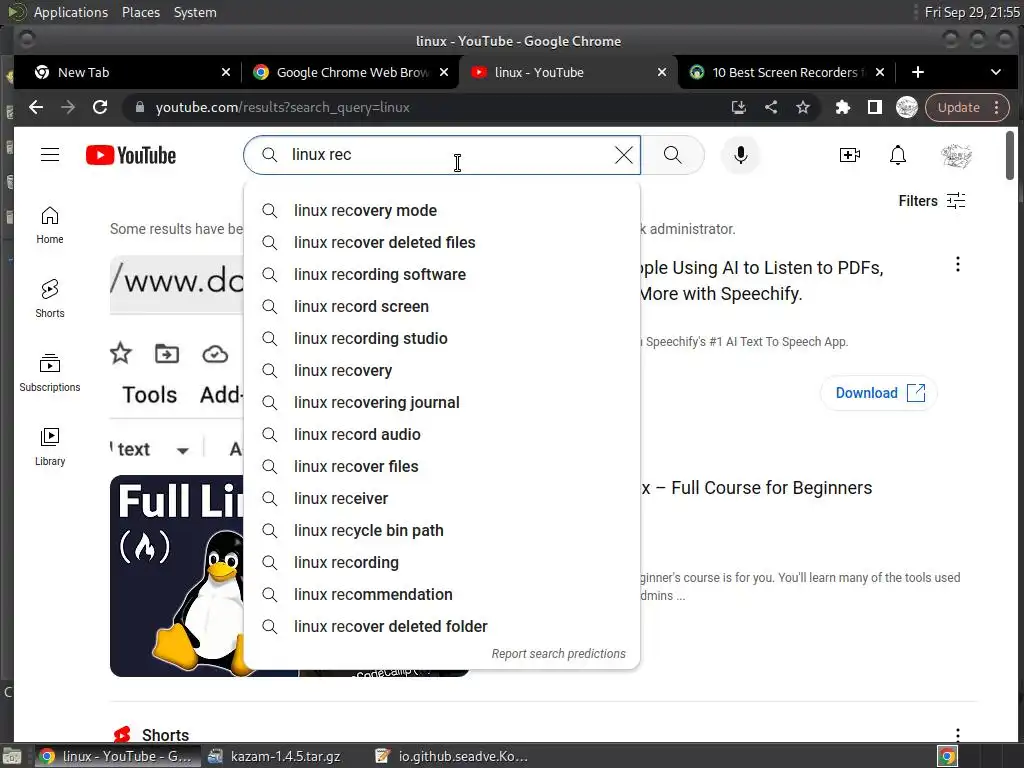
Task: Pick suggestion linux recovering journal
Action: 441,402
